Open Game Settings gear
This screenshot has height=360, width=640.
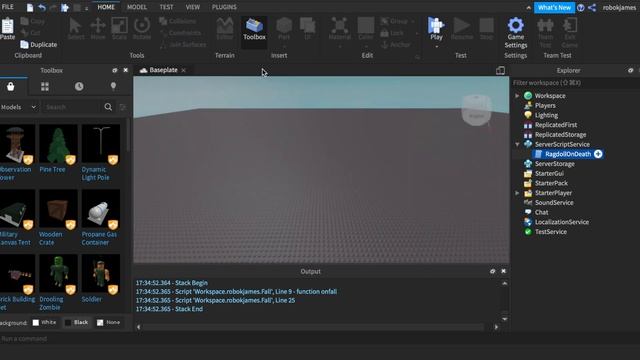(516, 33)
